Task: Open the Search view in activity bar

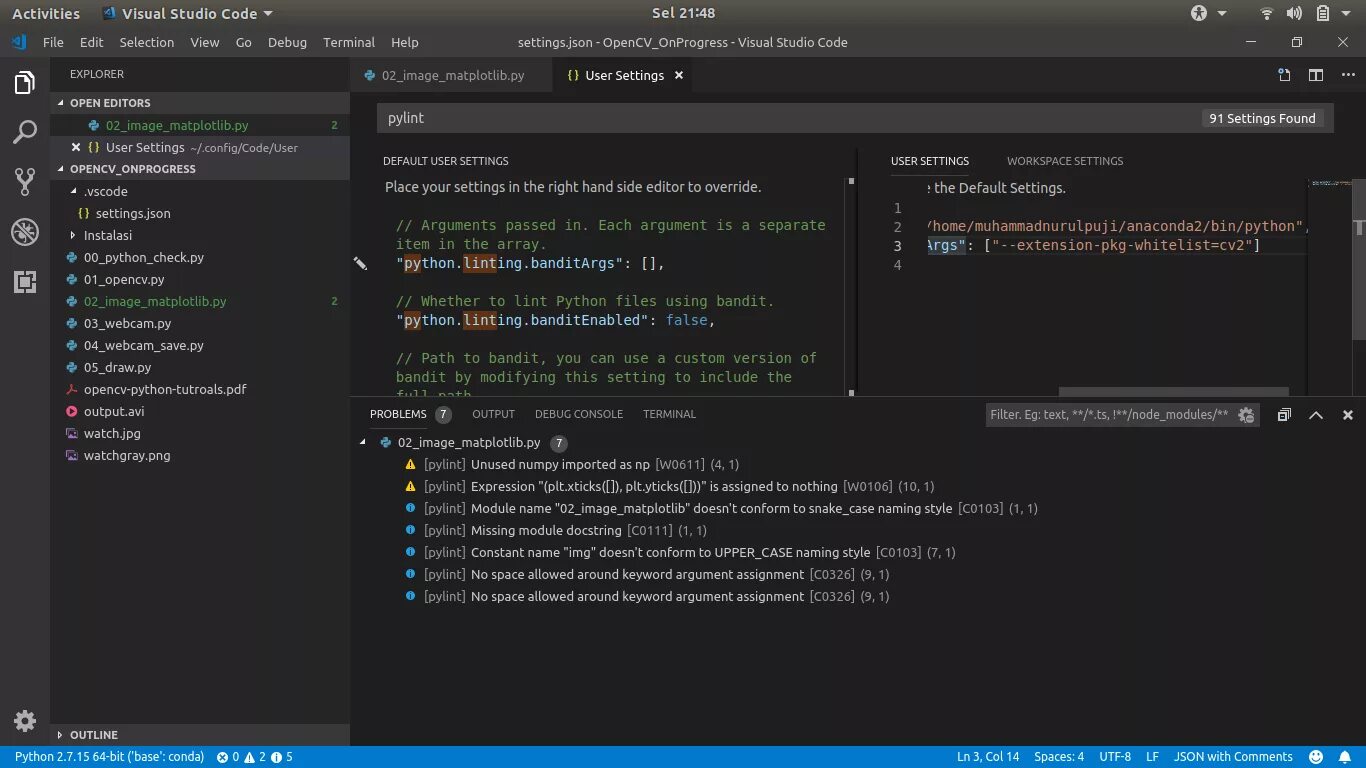Action: (x=25, y=131)
